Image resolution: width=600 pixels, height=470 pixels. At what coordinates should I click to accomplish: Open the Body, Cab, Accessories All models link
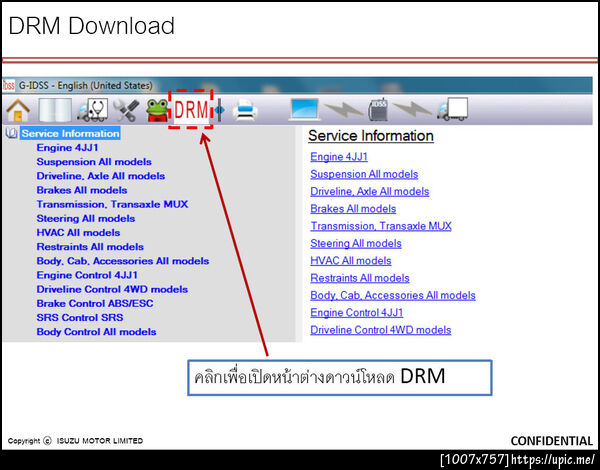[393, 295]
